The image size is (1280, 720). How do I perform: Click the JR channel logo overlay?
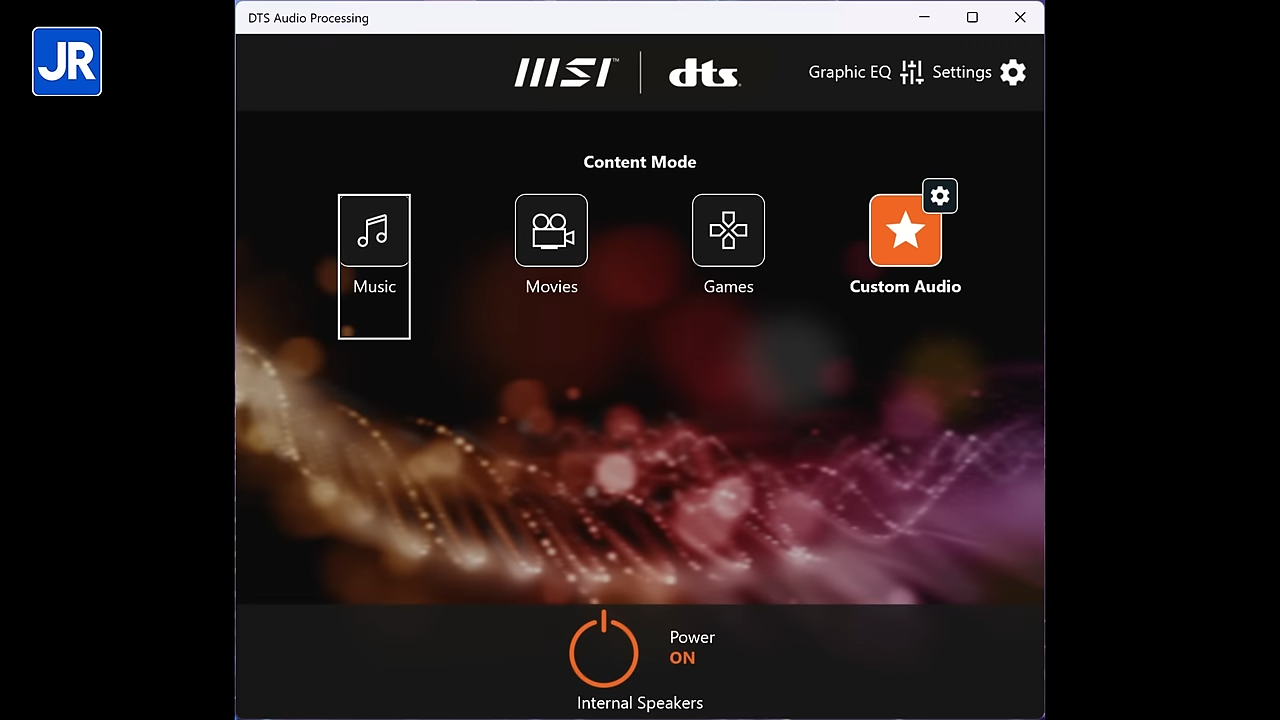click(66, 61)
